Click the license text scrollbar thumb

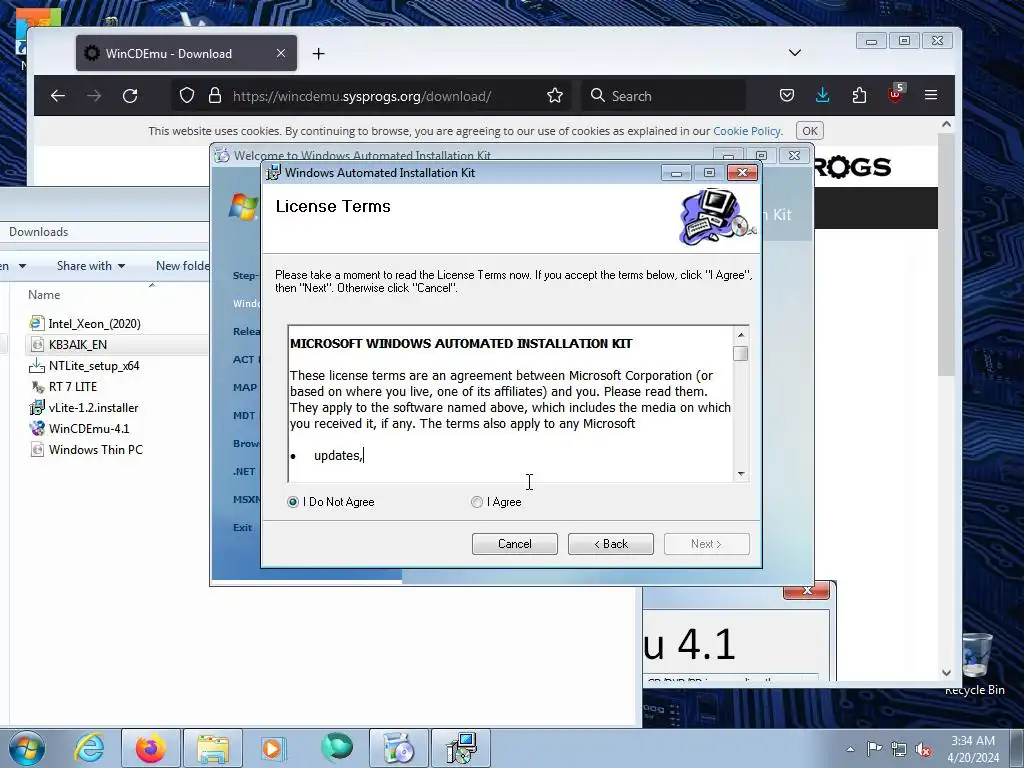(x=741, y=353)
